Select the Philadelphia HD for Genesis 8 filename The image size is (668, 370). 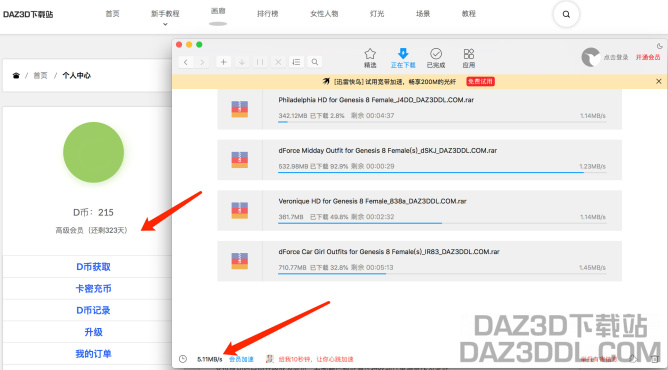tap(376, 100)
